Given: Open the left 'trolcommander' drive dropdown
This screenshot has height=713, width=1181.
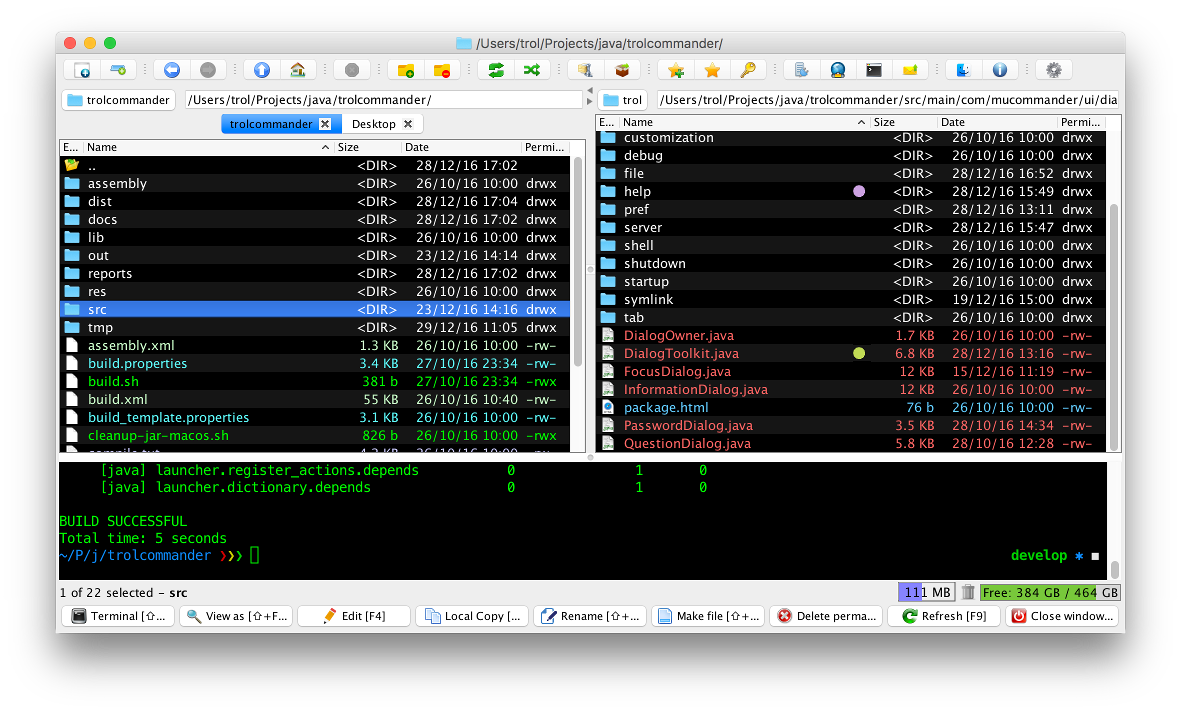Looking at the screenshot, I should click(x=118, y=100).
